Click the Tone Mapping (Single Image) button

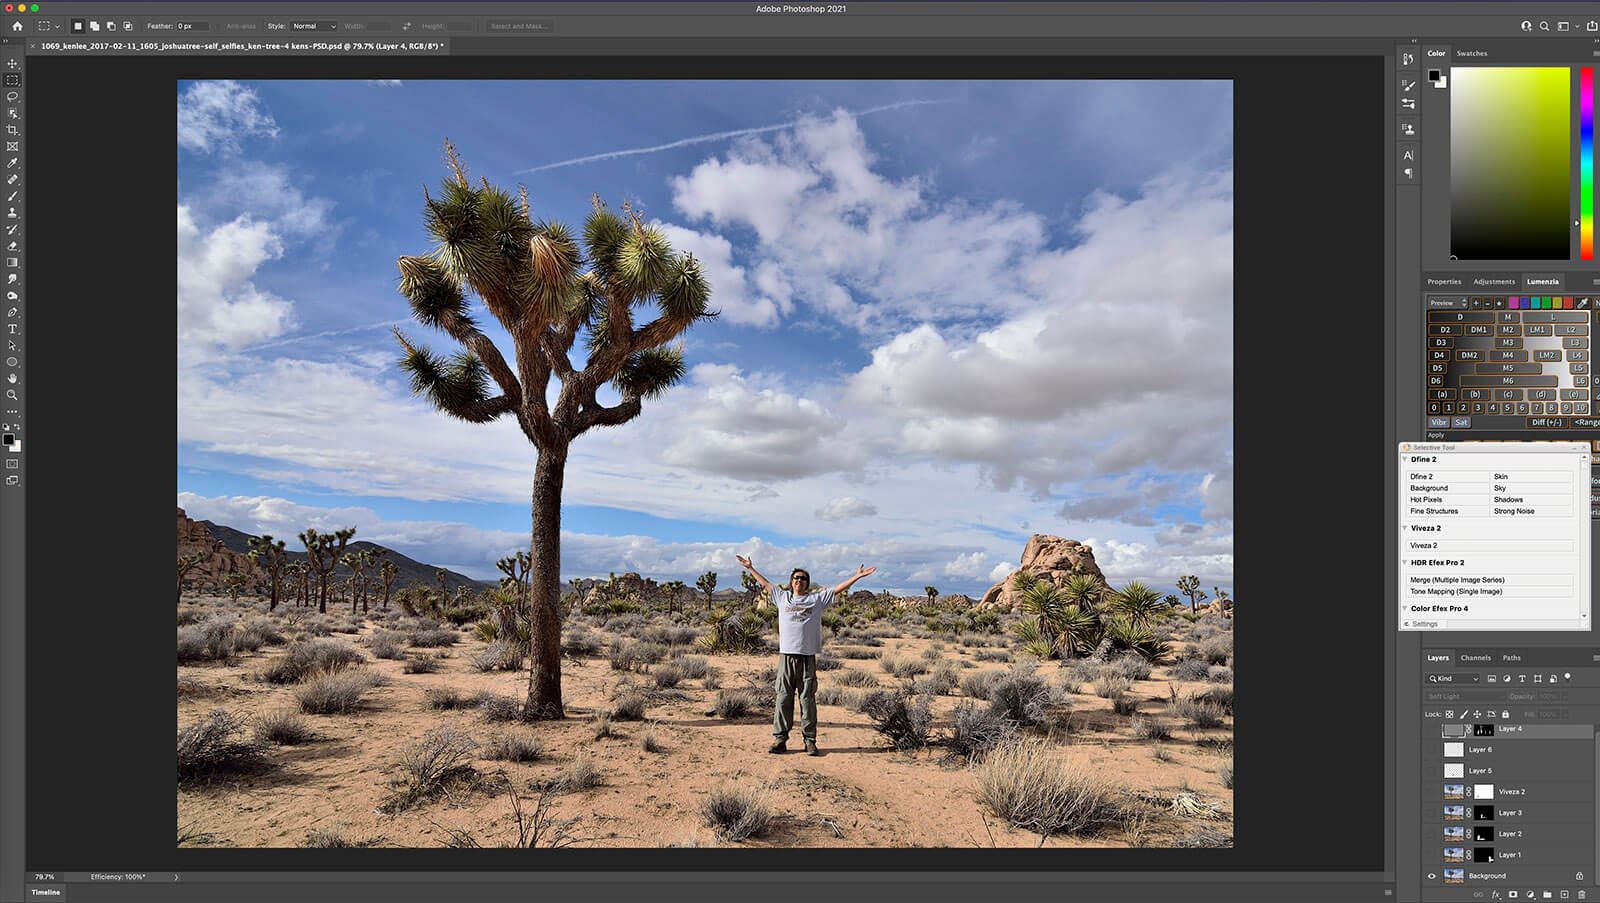click(x=1456, y=591)
